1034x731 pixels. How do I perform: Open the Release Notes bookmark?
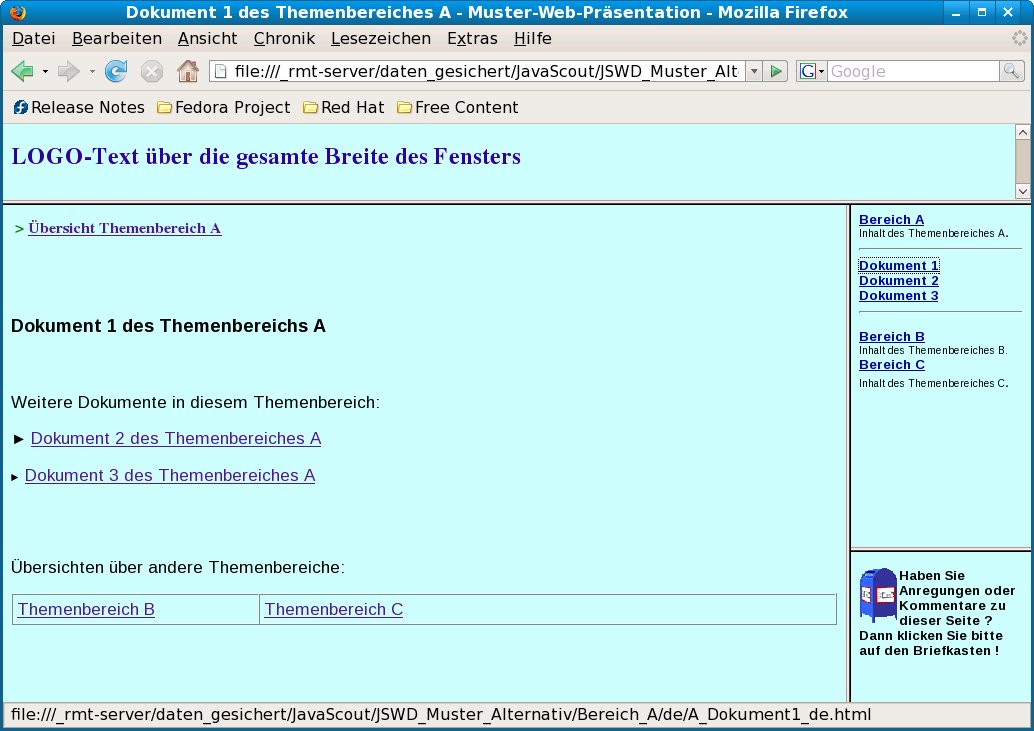[x=79, y=107]
